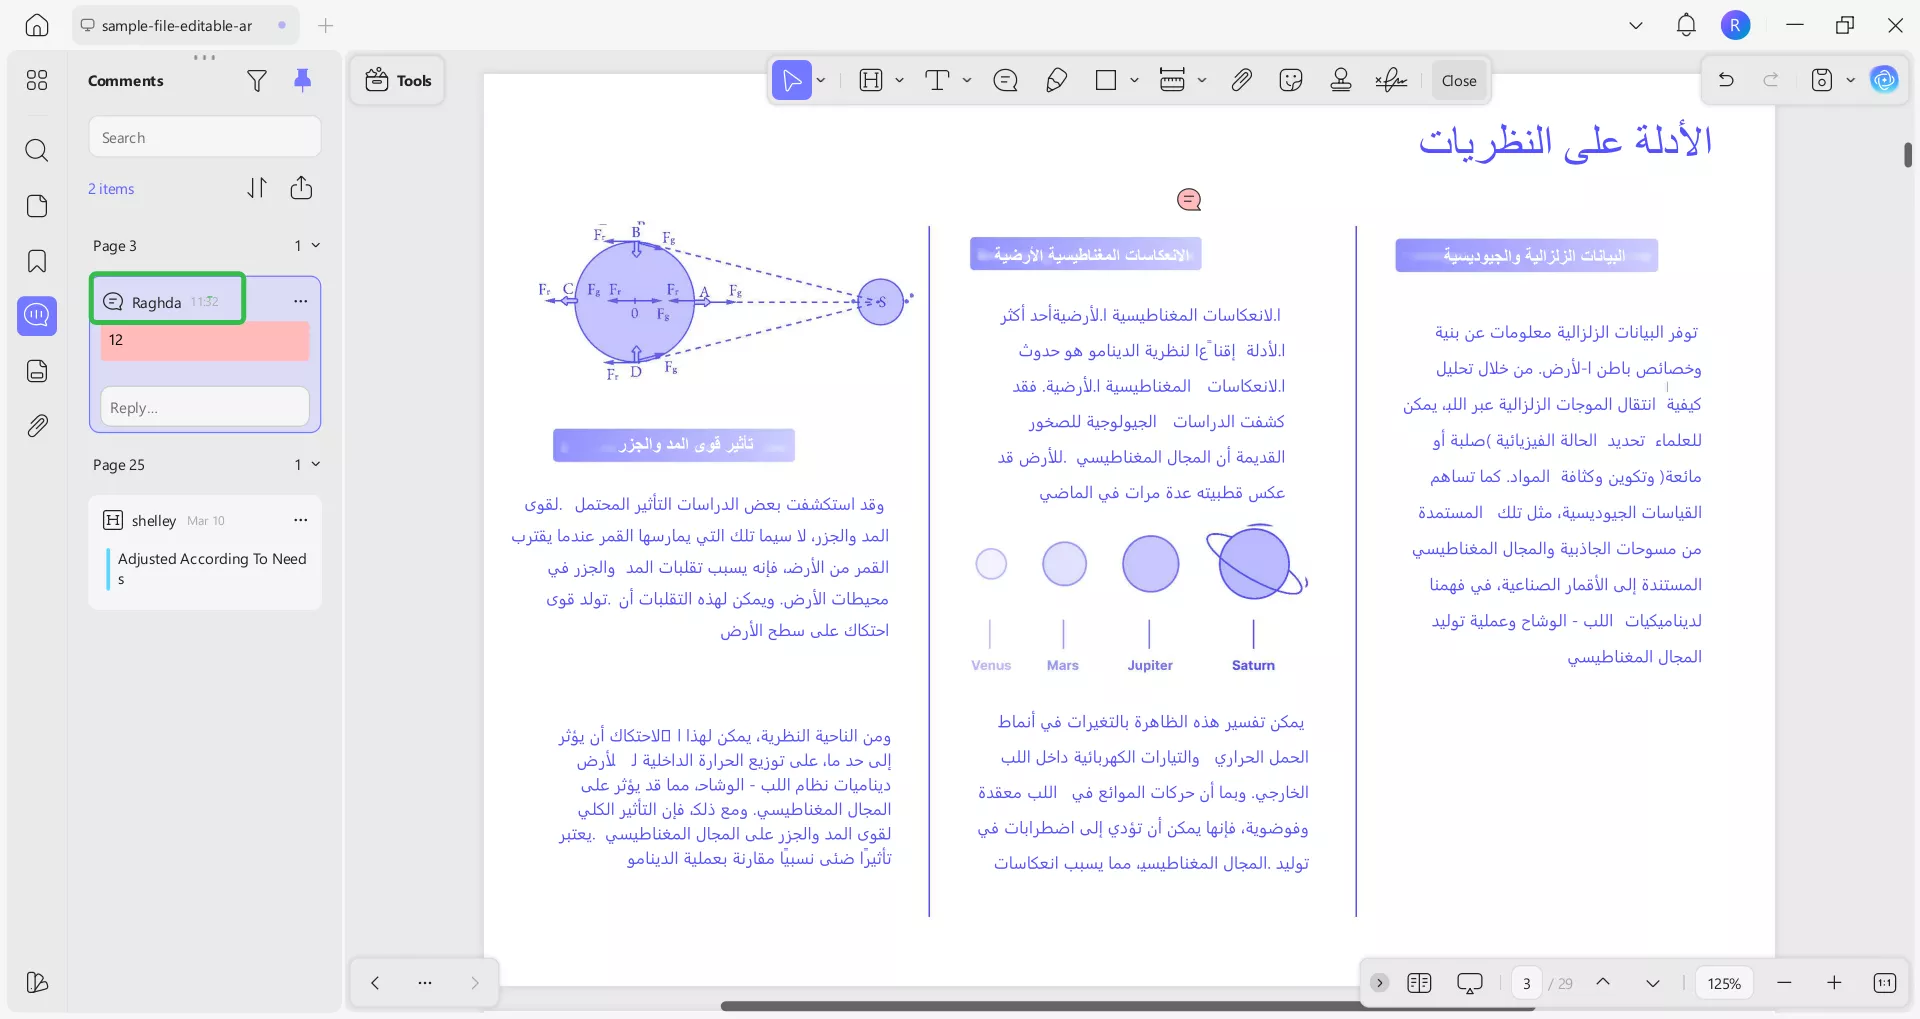The image size is (1920, 1019).
Task: Open the sticker comment tool
Action: (1290, 80)
